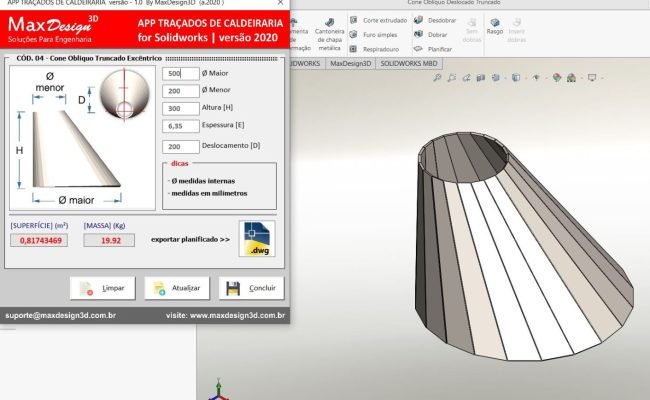Click the 'Ø medidas internas' tip
650x400 pixels.
[201, 181]
